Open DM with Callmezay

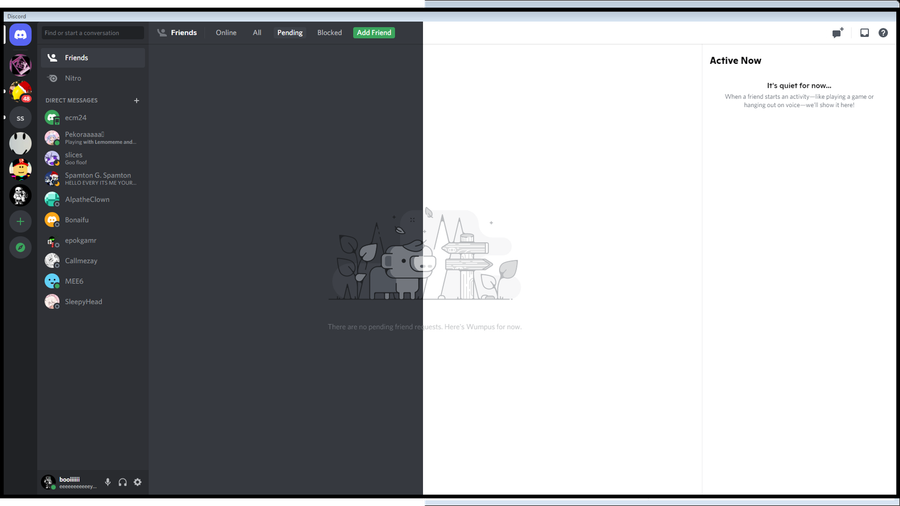[x=93, y=260]
